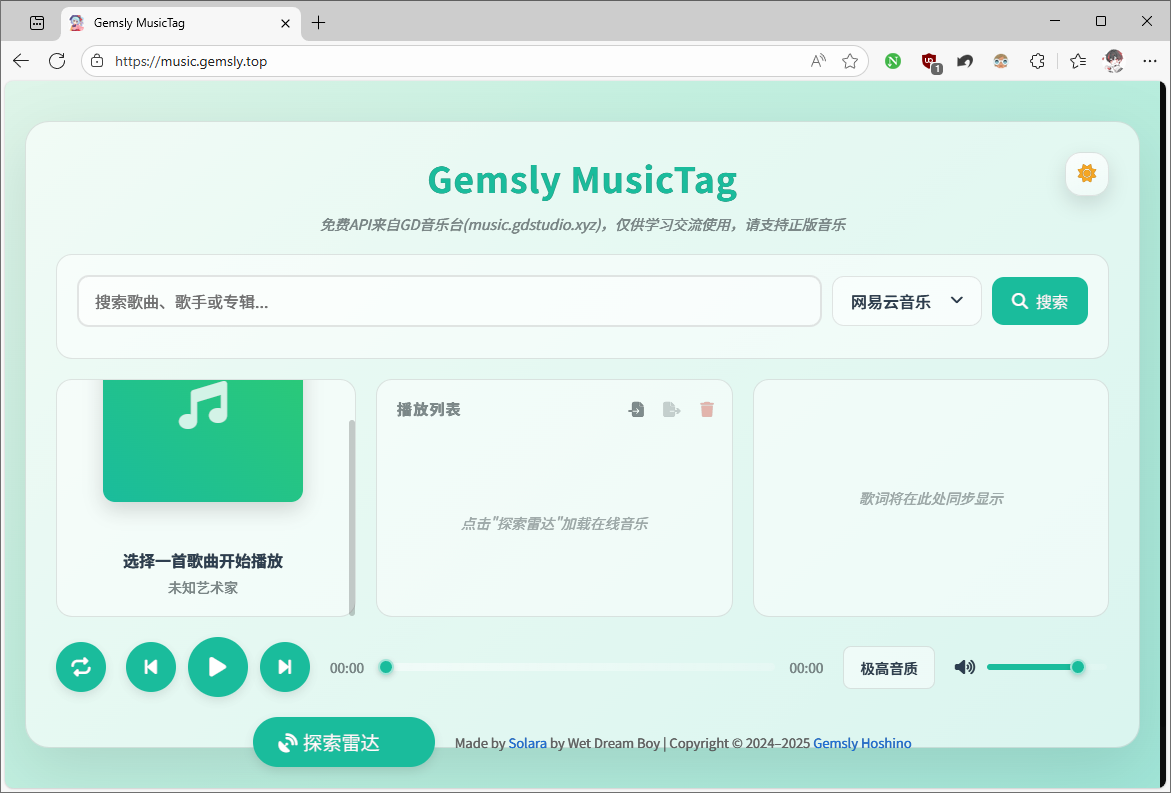Screen dimensions: 1171x793
Task: Open the Gemsly Hoshino footer link
Action: pos(861,743)
